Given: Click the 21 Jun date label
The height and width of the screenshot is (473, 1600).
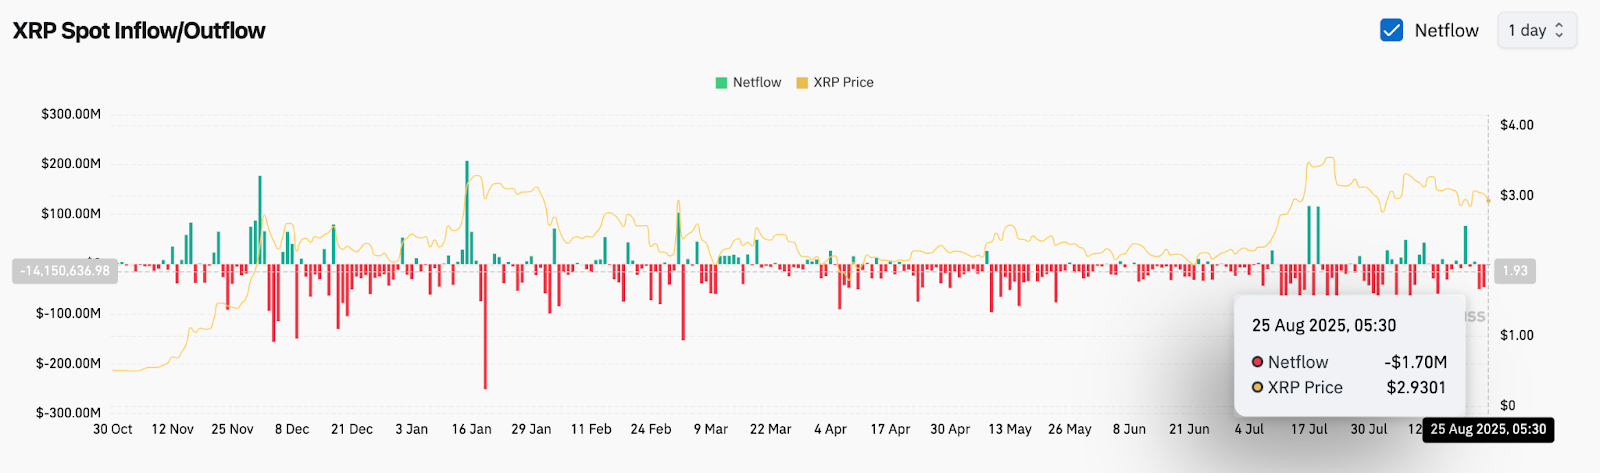Looking at the screenshot, I should click(1189, 429).
